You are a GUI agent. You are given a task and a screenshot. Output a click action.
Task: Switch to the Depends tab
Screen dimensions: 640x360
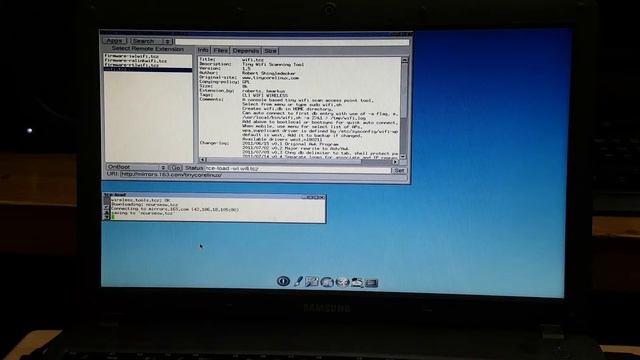(x=246, y=51)
